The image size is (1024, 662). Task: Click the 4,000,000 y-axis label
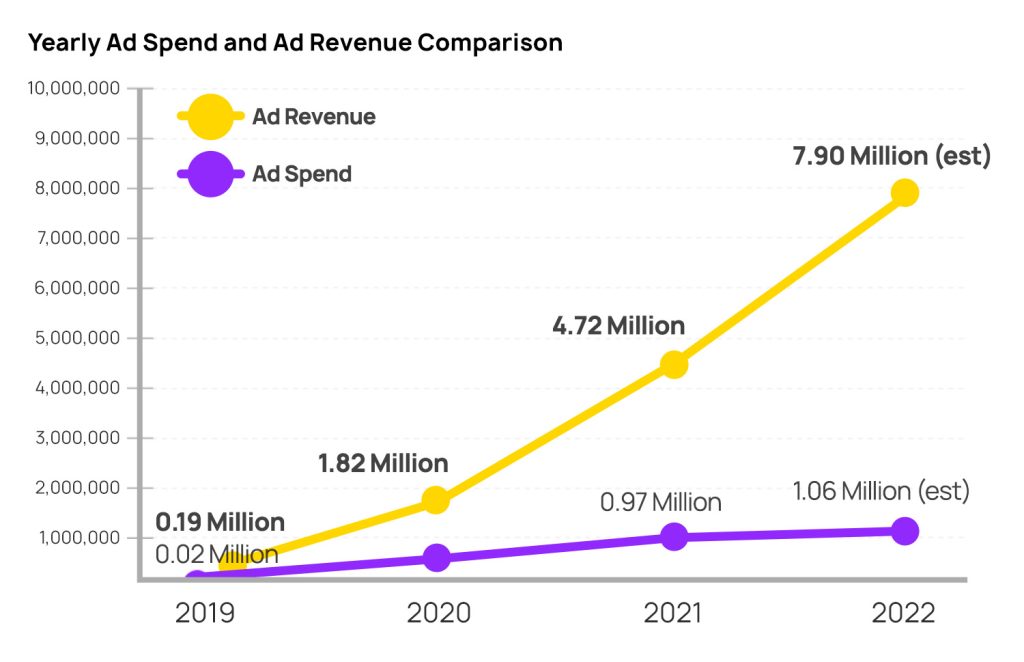[x=78, y=388]
